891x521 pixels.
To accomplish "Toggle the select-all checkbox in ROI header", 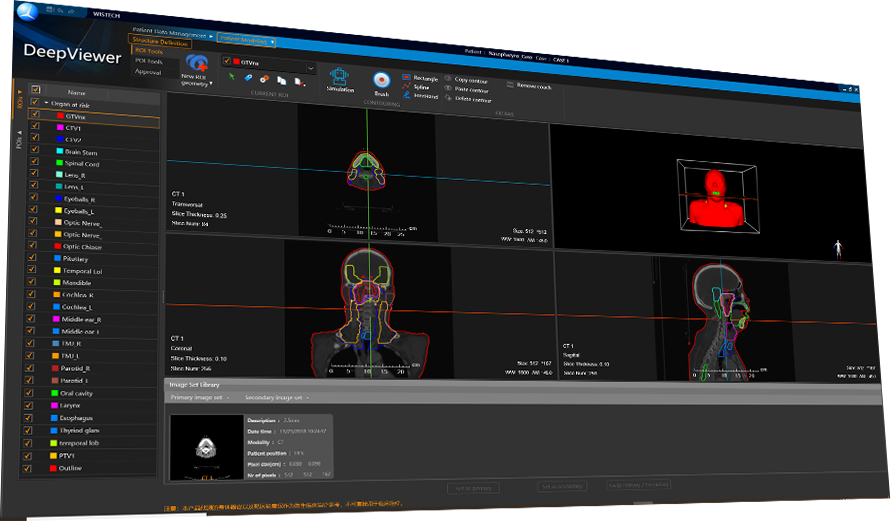I will tap(36, 89).
